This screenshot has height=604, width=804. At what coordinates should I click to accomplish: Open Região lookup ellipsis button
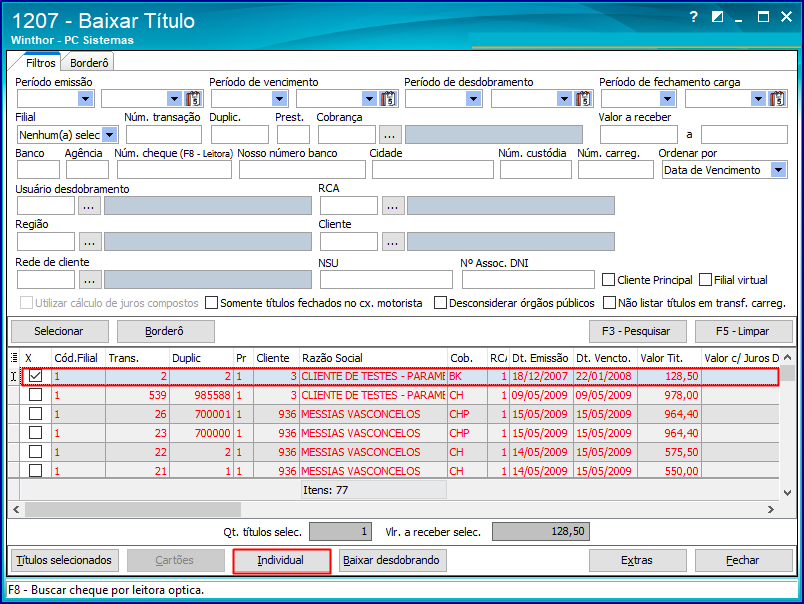89,241
